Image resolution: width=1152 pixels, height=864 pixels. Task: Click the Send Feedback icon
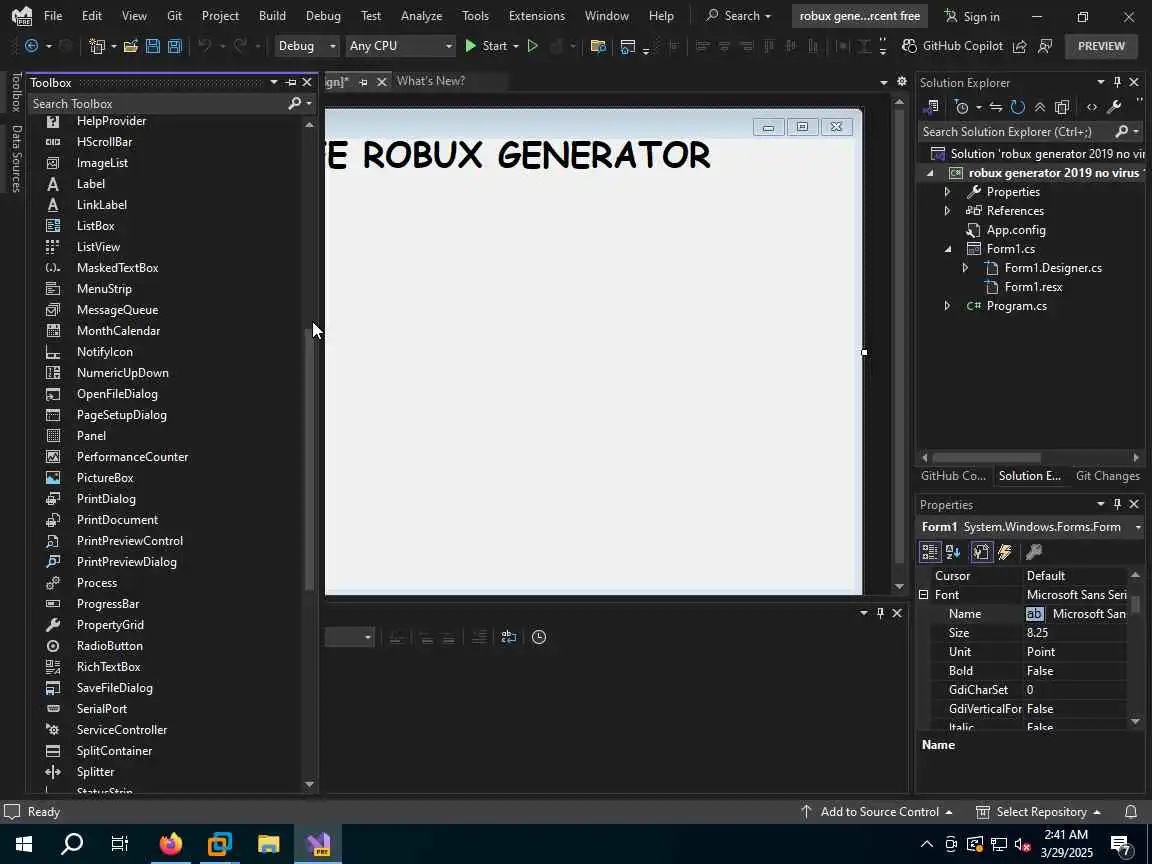coord(1045,46)
